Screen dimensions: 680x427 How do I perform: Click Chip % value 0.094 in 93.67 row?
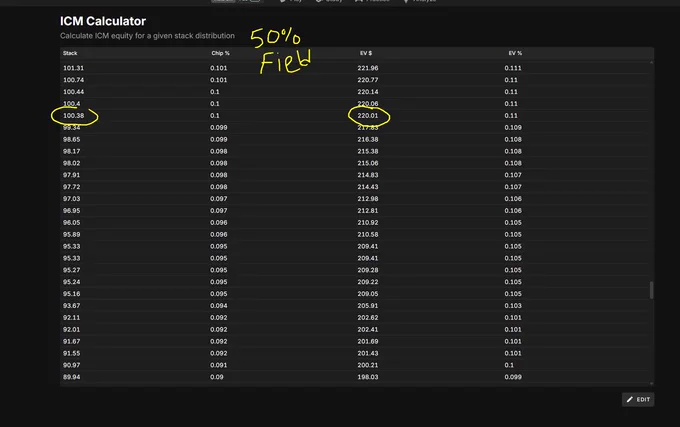coord(219,306)
